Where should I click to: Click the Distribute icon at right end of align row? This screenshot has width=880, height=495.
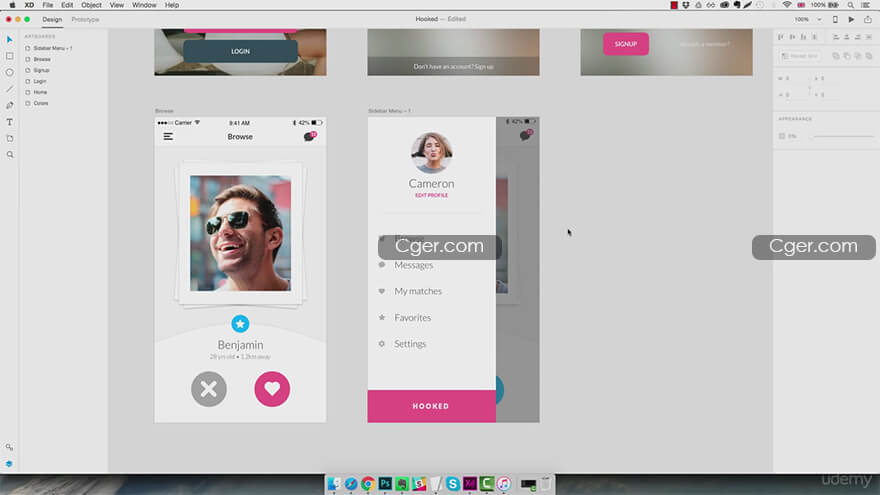point(869,37)
